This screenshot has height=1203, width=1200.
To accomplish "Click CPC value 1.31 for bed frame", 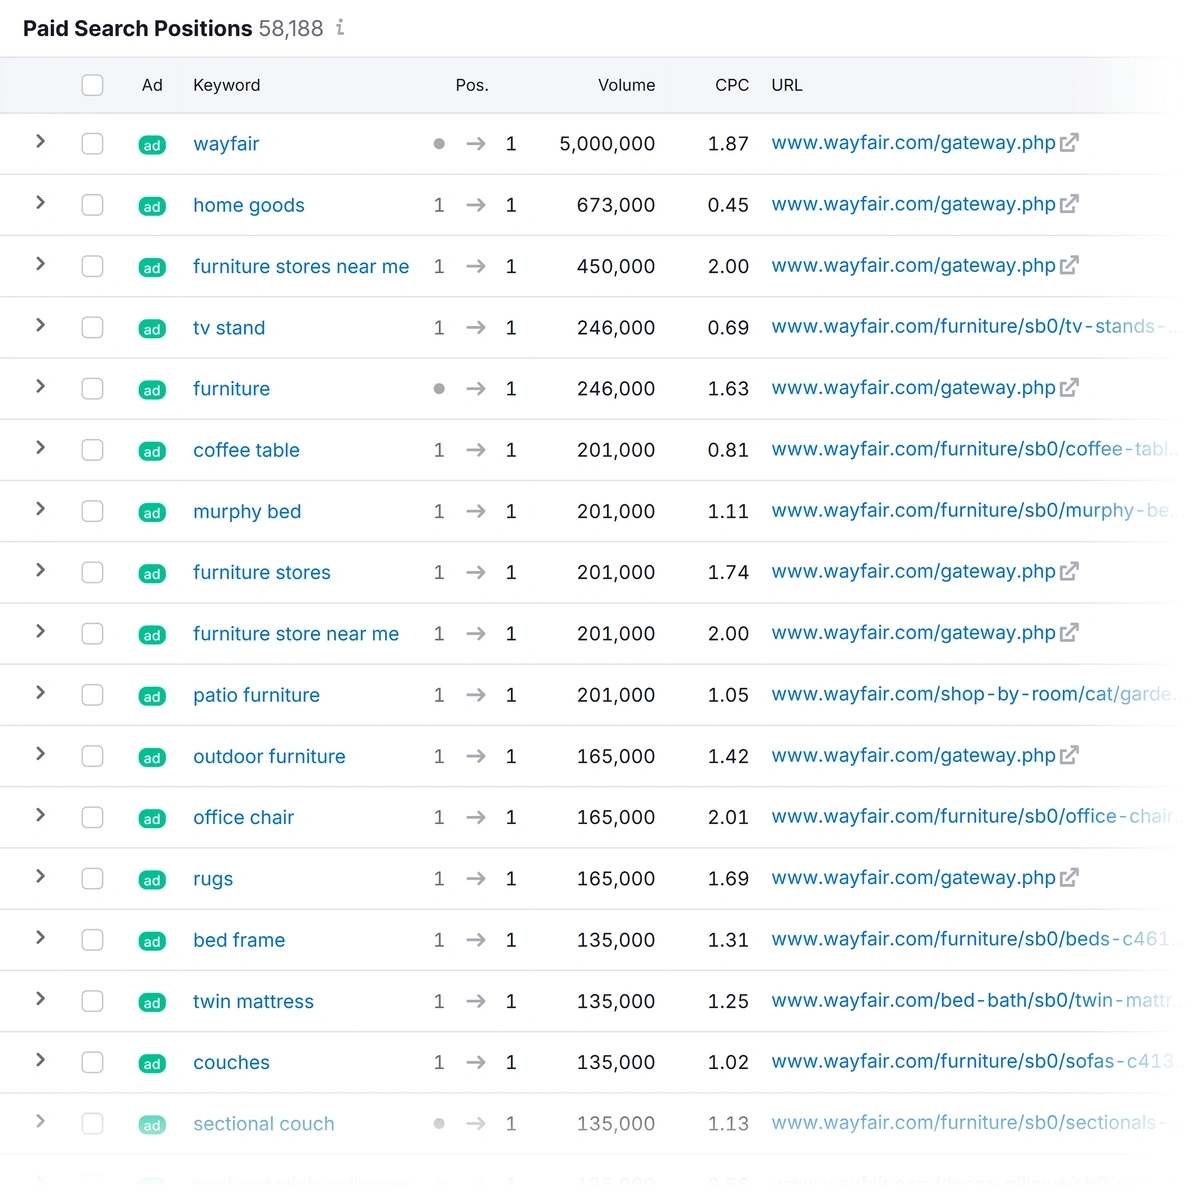I will coord(728,940).
